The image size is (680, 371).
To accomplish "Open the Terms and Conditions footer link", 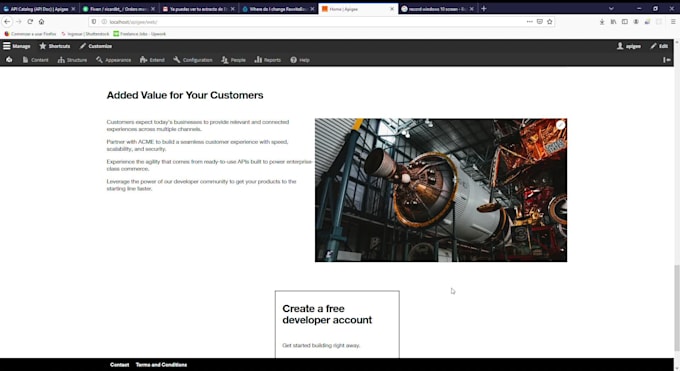I will (161, 364).
